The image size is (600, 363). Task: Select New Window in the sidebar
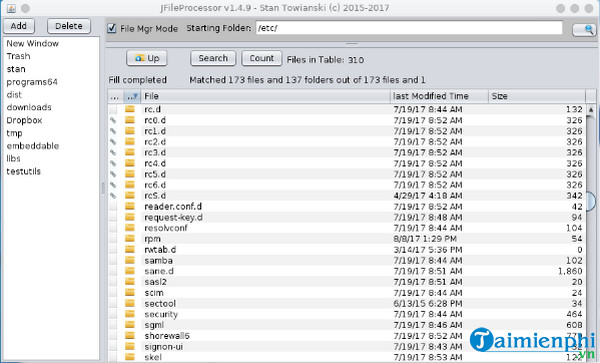pos(33,43)
